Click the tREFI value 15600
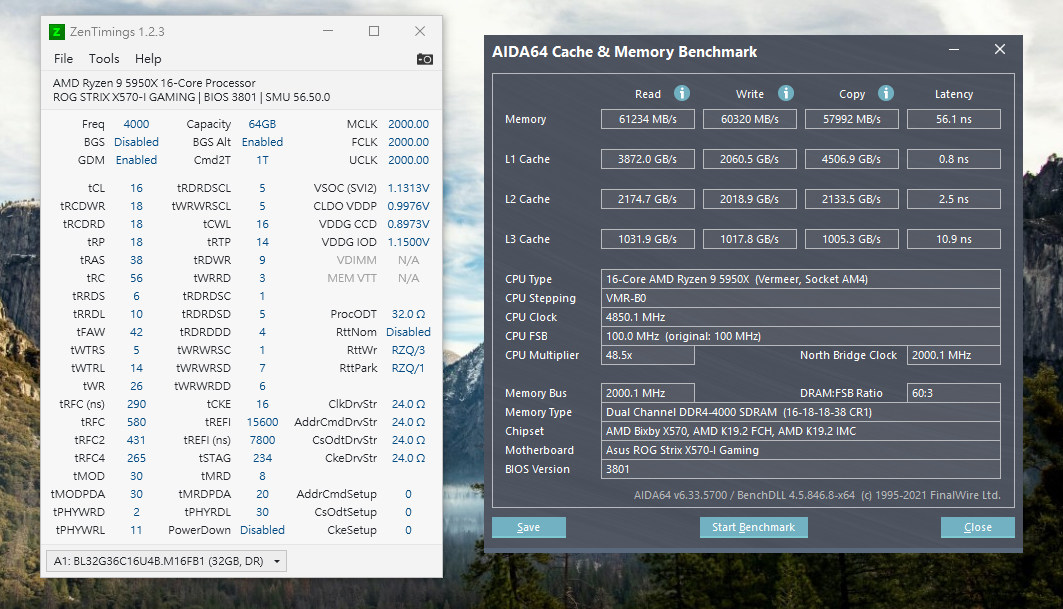Image resolution: width=1063 pixels, height=609 pixels. [262, 422]
